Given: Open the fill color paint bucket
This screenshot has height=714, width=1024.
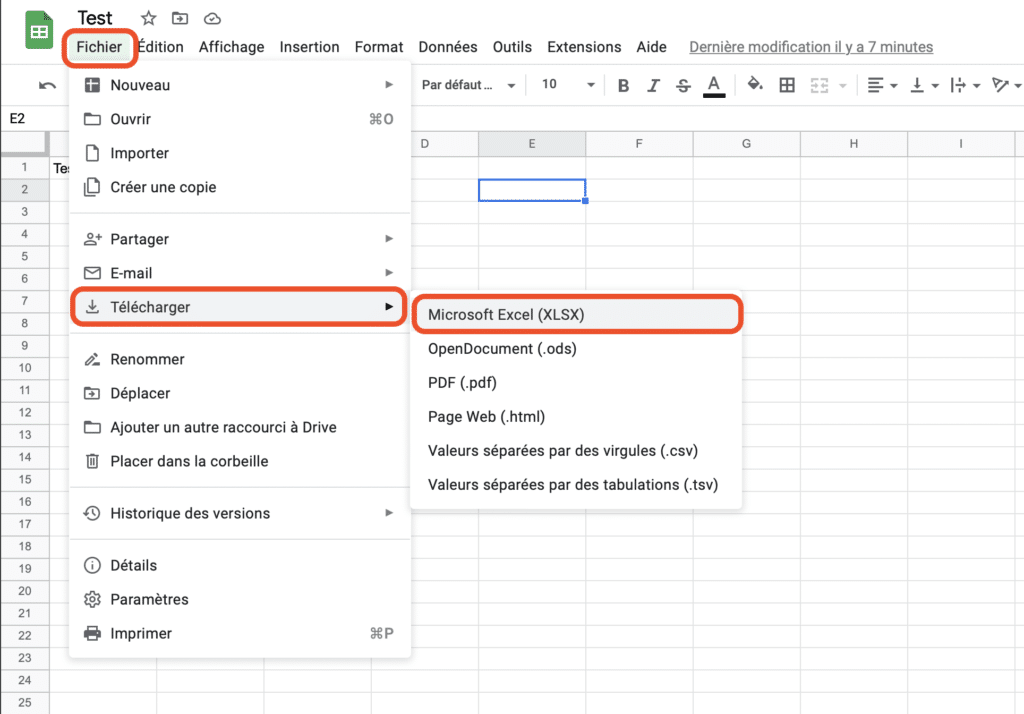Looking at the screenshot, I should pos(755,84).
